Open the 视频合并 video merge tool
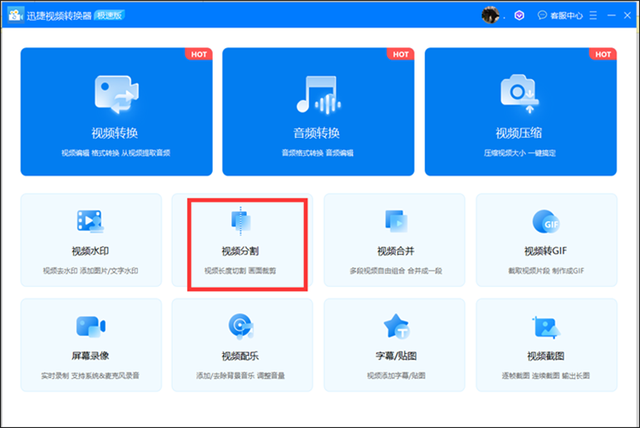The height and width of the screenshot is (428, 640). pos(394,240)
